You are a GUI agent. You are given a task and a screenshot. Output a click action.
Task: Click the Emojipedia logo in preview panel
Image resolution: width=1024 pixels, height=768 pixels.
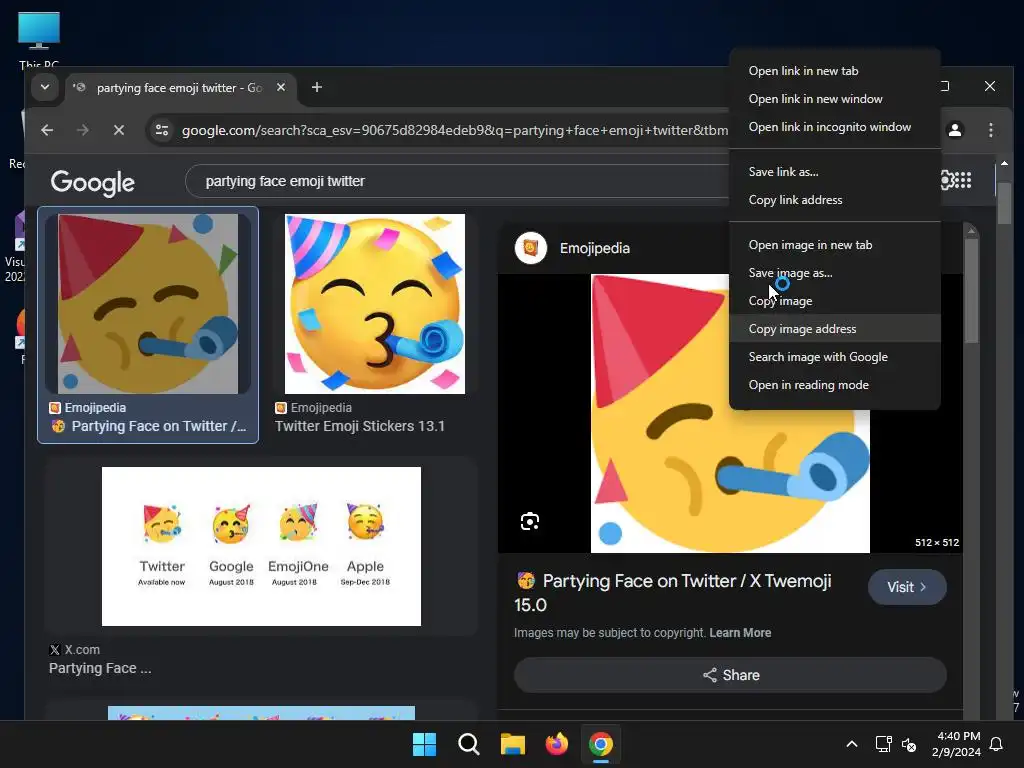pos(531,248)
